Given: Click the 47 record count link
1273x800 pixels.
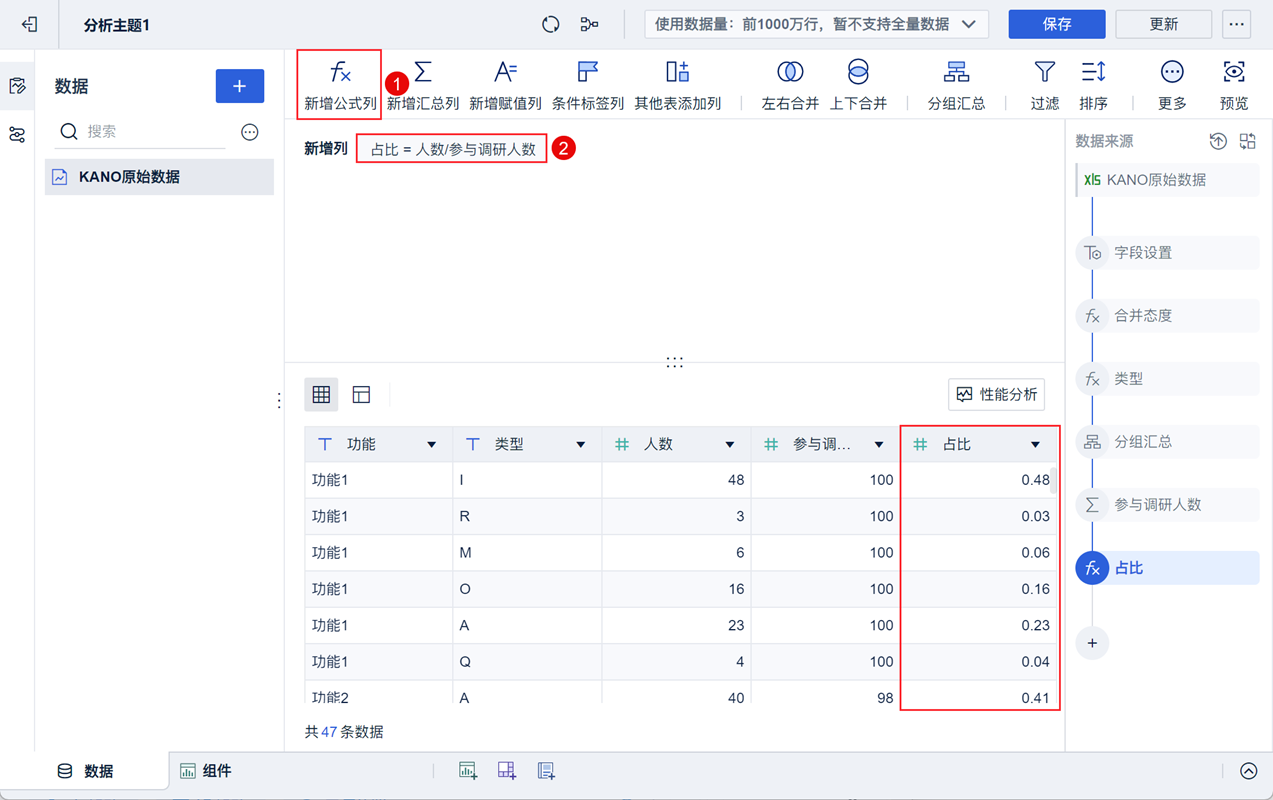Looking at the screenshot, I should point(329,732).
